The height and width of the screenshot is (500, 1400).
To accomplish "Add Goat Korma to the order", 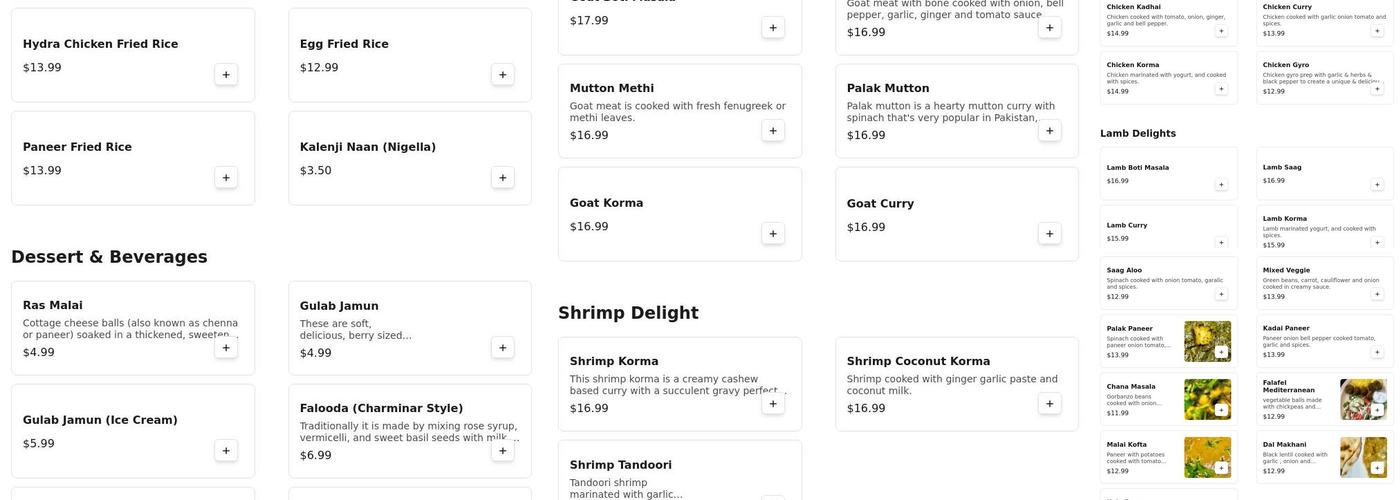I will coord(773,234).
